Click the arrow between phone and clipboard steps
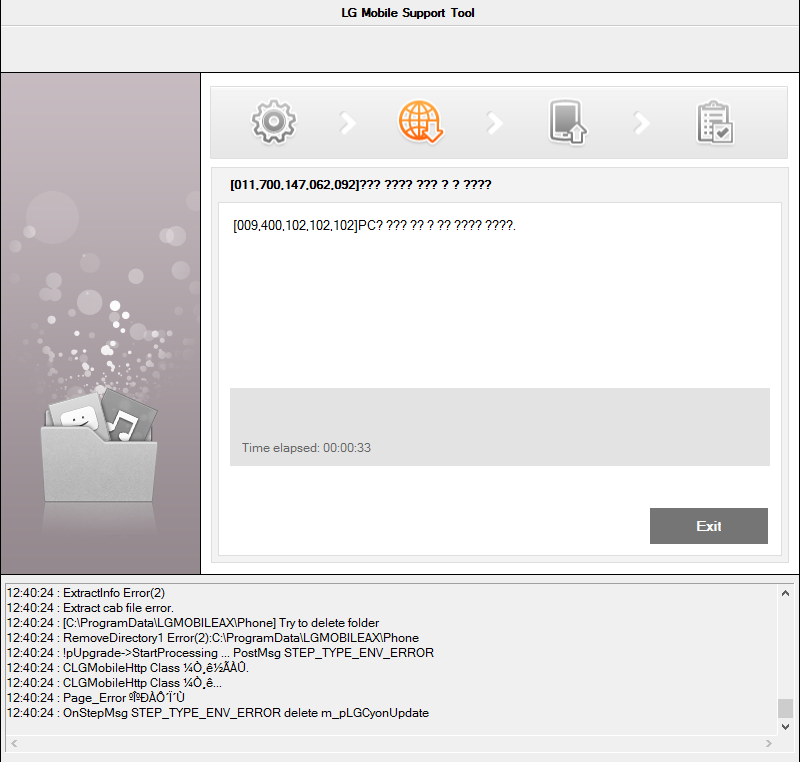The width and height of the screenshot is (800, 762). point(641,123)
